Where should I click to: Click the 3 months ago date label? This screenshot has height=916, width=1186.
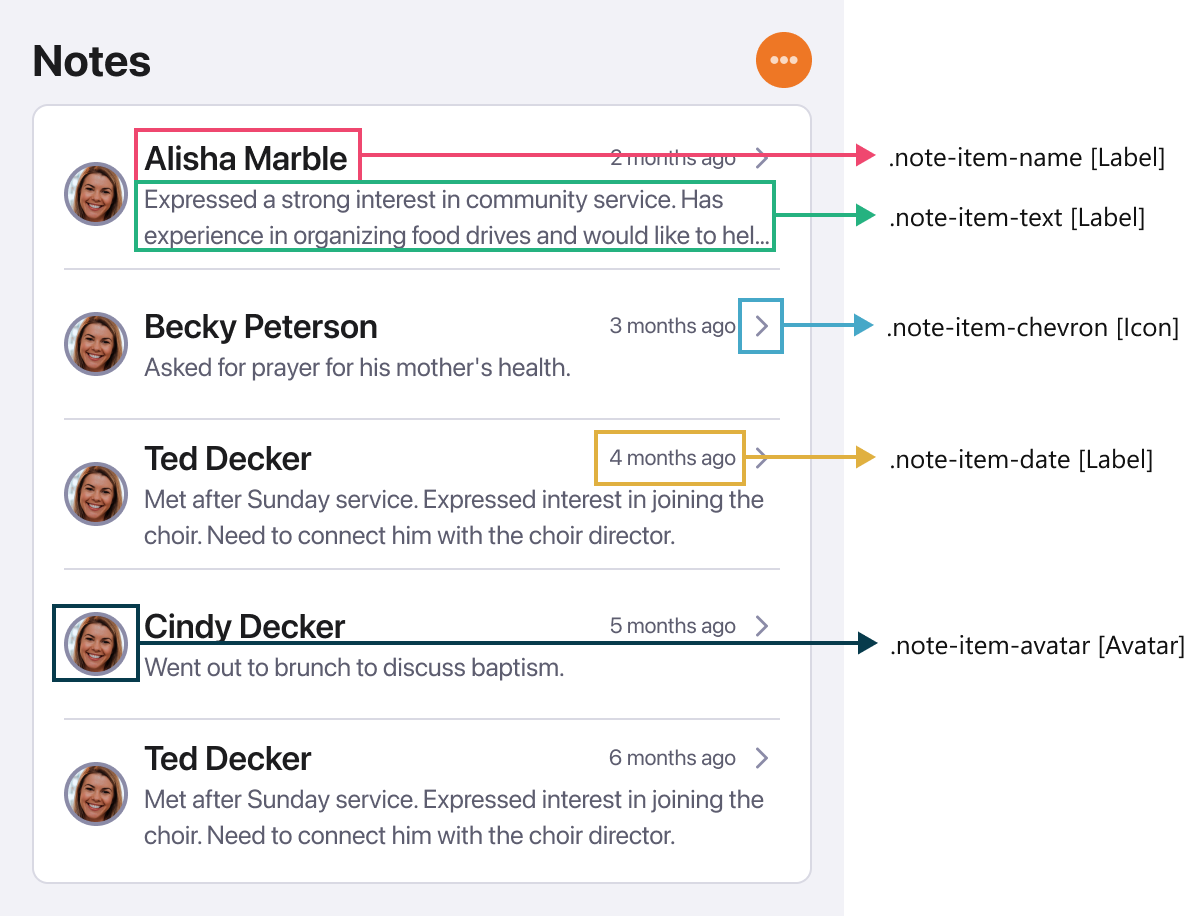click(x=672, y=326)
